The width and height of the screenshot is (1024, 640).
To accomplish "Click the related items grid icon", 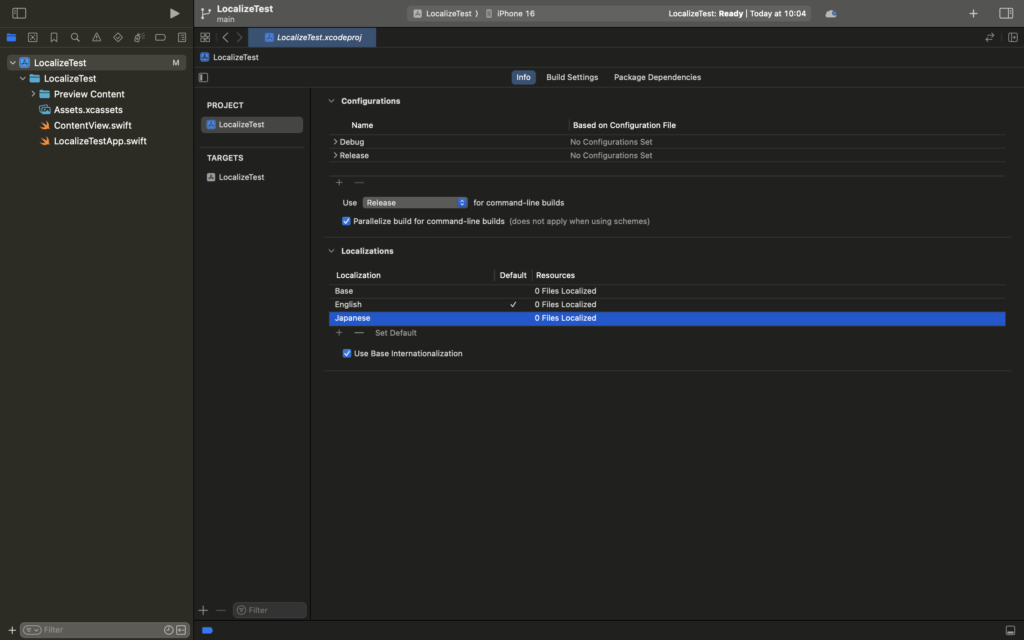I will pos(205,37).
